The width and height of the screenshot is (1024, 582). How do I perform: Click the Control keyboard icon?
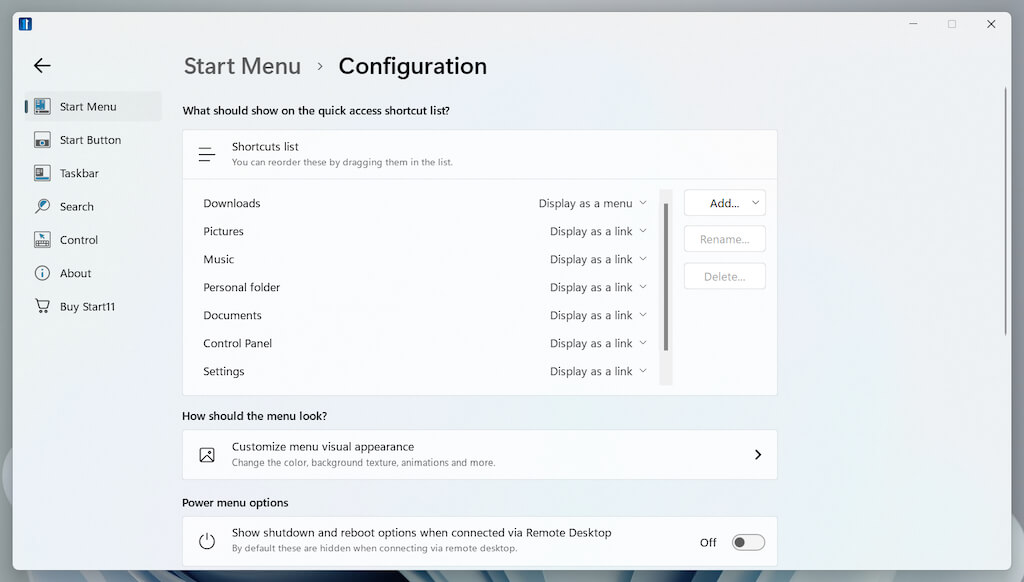coord(42,240)
